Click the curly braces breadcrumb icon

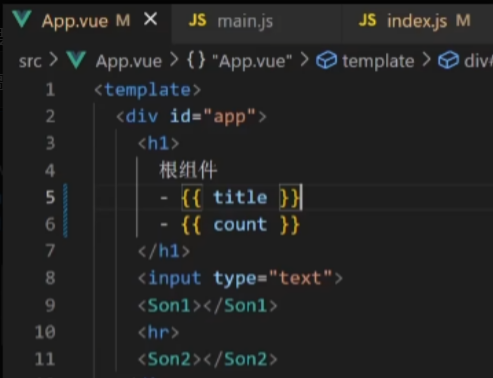tap(196, 61)
